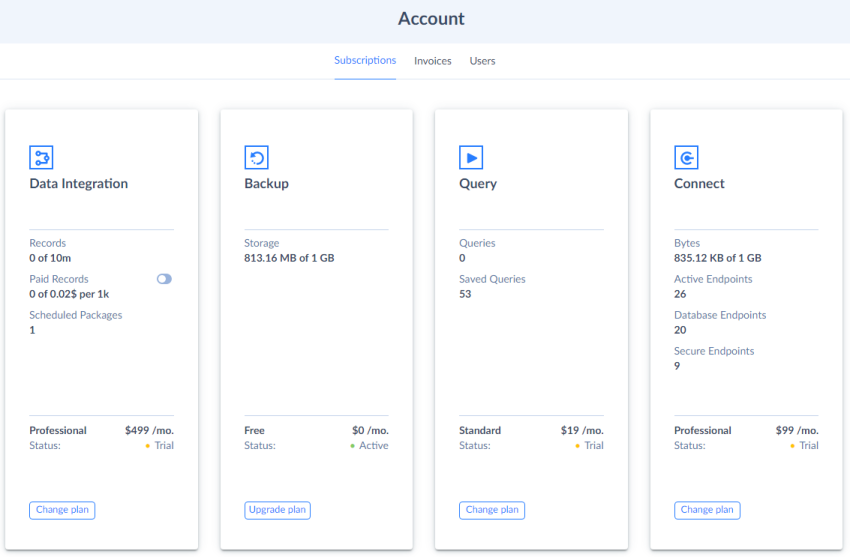
Task: Click the Queries label on Query card
Action: [x=477, y=243]
